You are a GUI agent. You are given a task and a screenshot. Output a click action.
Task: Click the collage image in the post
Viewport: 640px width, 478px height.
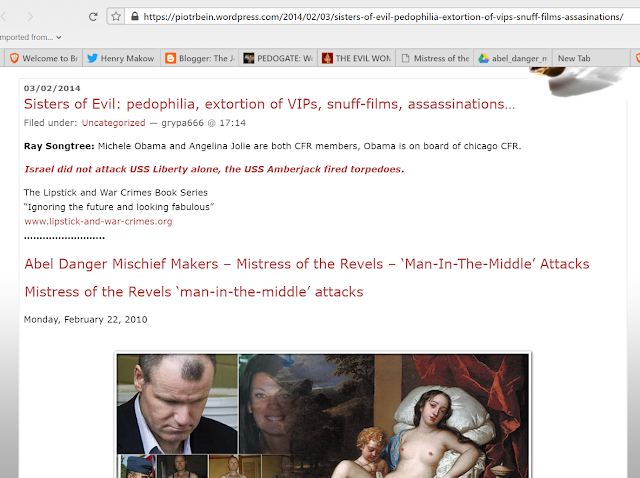pyautogui.click(x=322, y=416)
